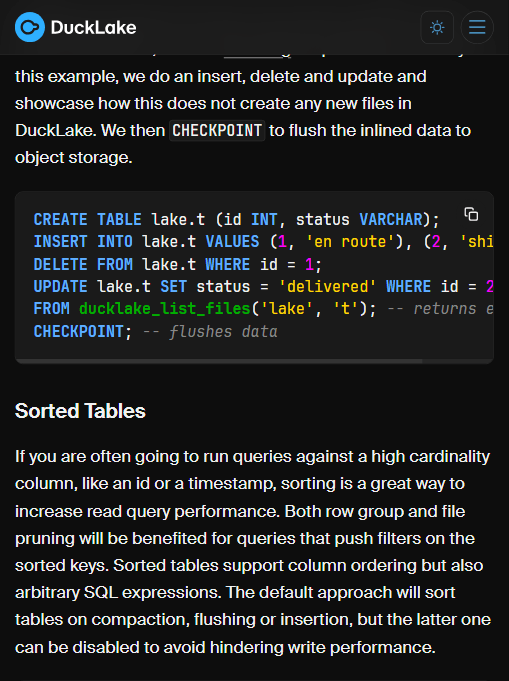Go home via the DuckLake wordmark text
Viewport: 509px width, 681px height.
pos(93,27)
